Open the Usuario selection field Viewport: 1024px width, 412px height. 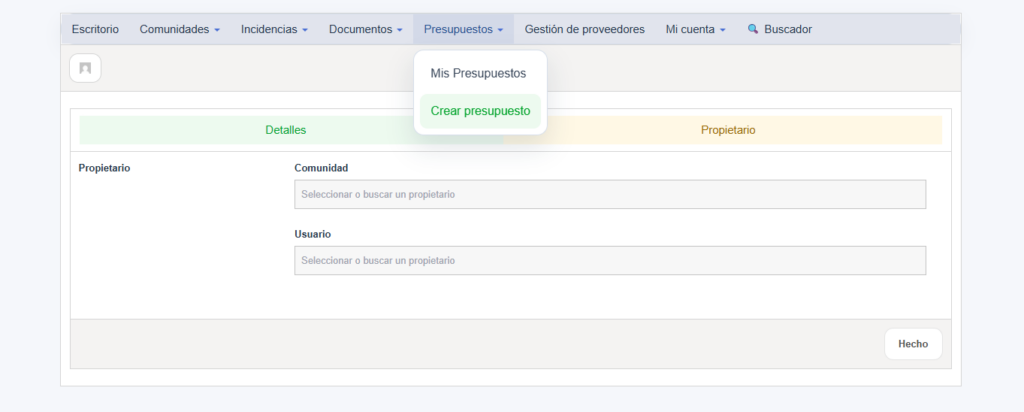tap(610, 261)
